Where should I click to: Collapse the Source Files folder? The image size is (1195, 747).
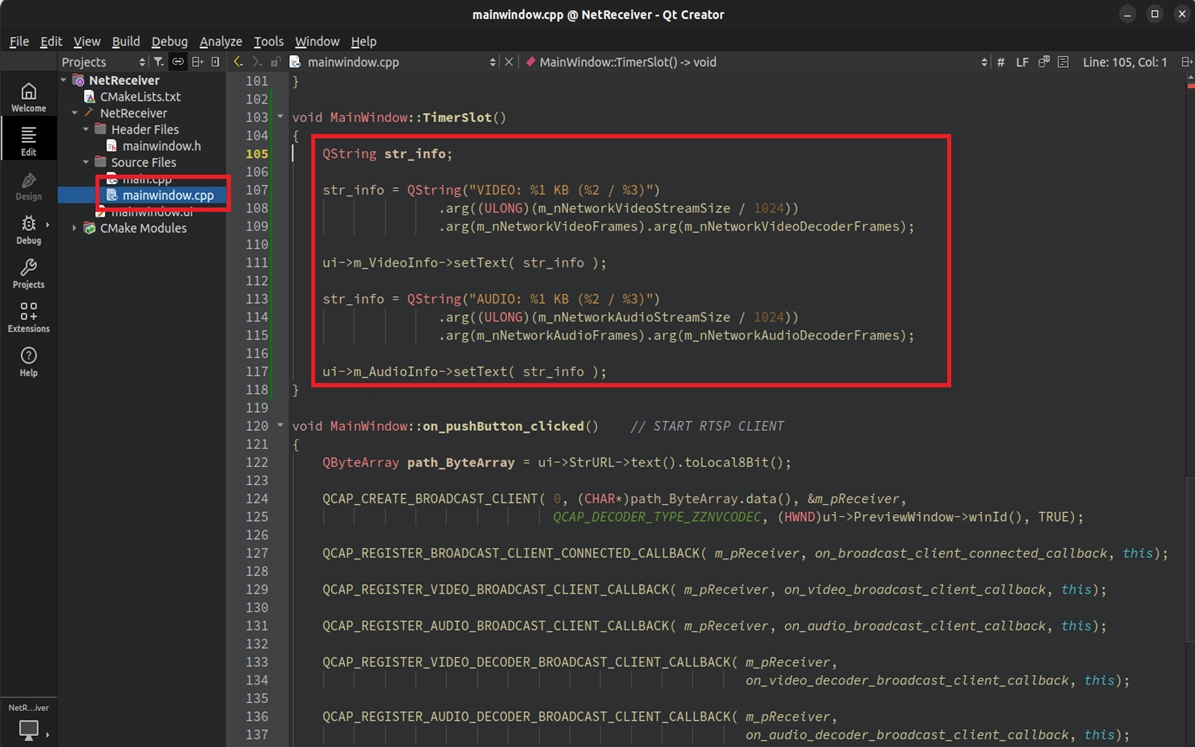click(86, 162)
